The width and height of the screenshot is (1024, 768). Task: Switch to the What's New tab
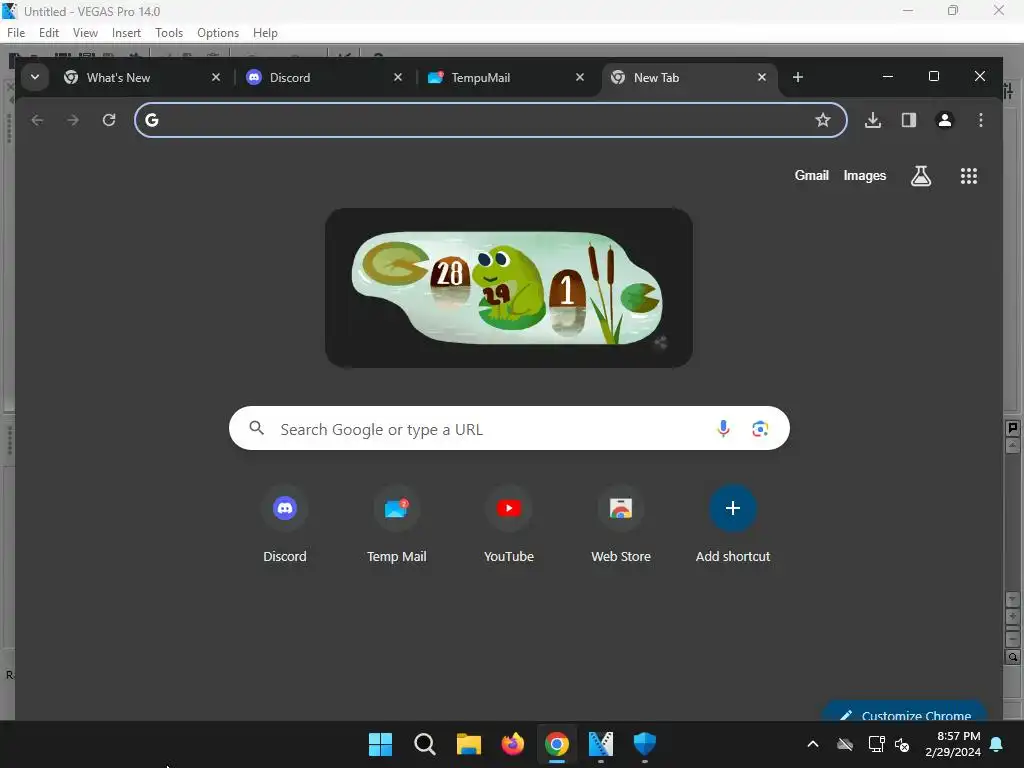click(142, 78)
